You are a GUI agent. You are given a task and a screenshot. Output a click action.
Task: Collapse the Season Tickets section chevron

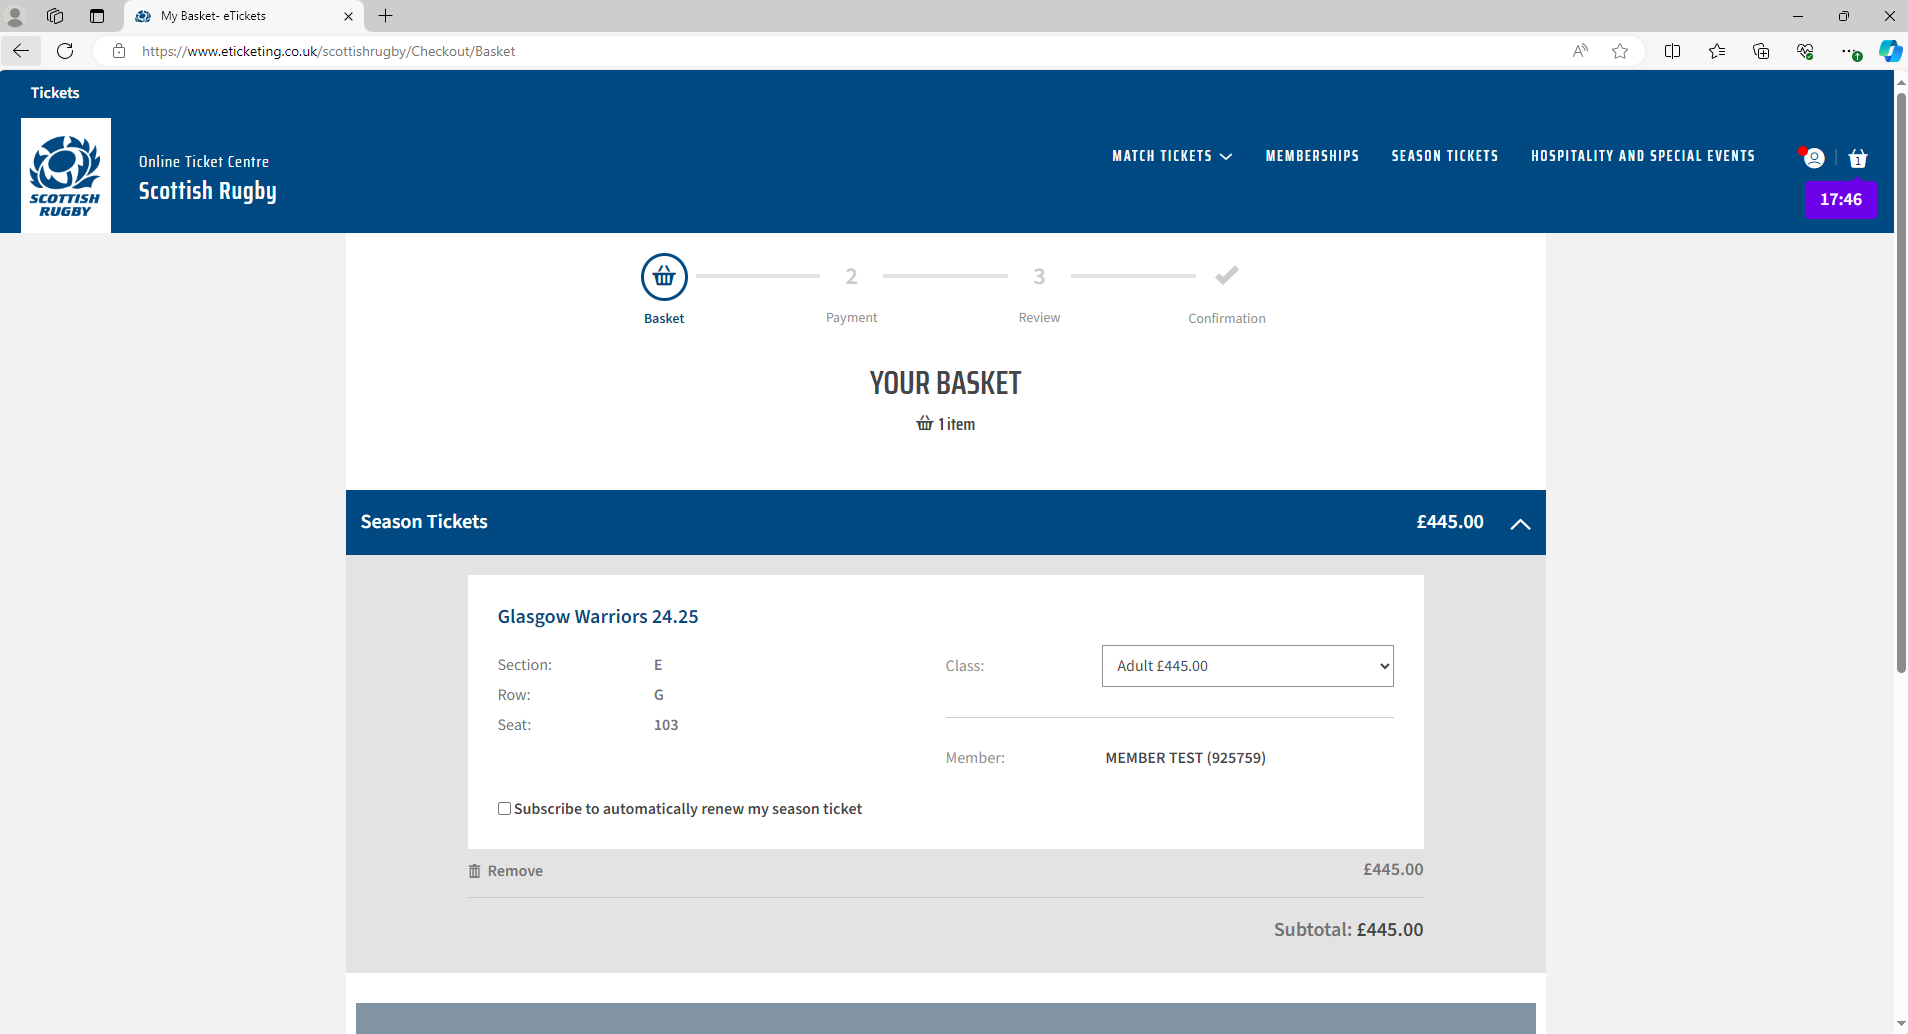coord(1520,523)
